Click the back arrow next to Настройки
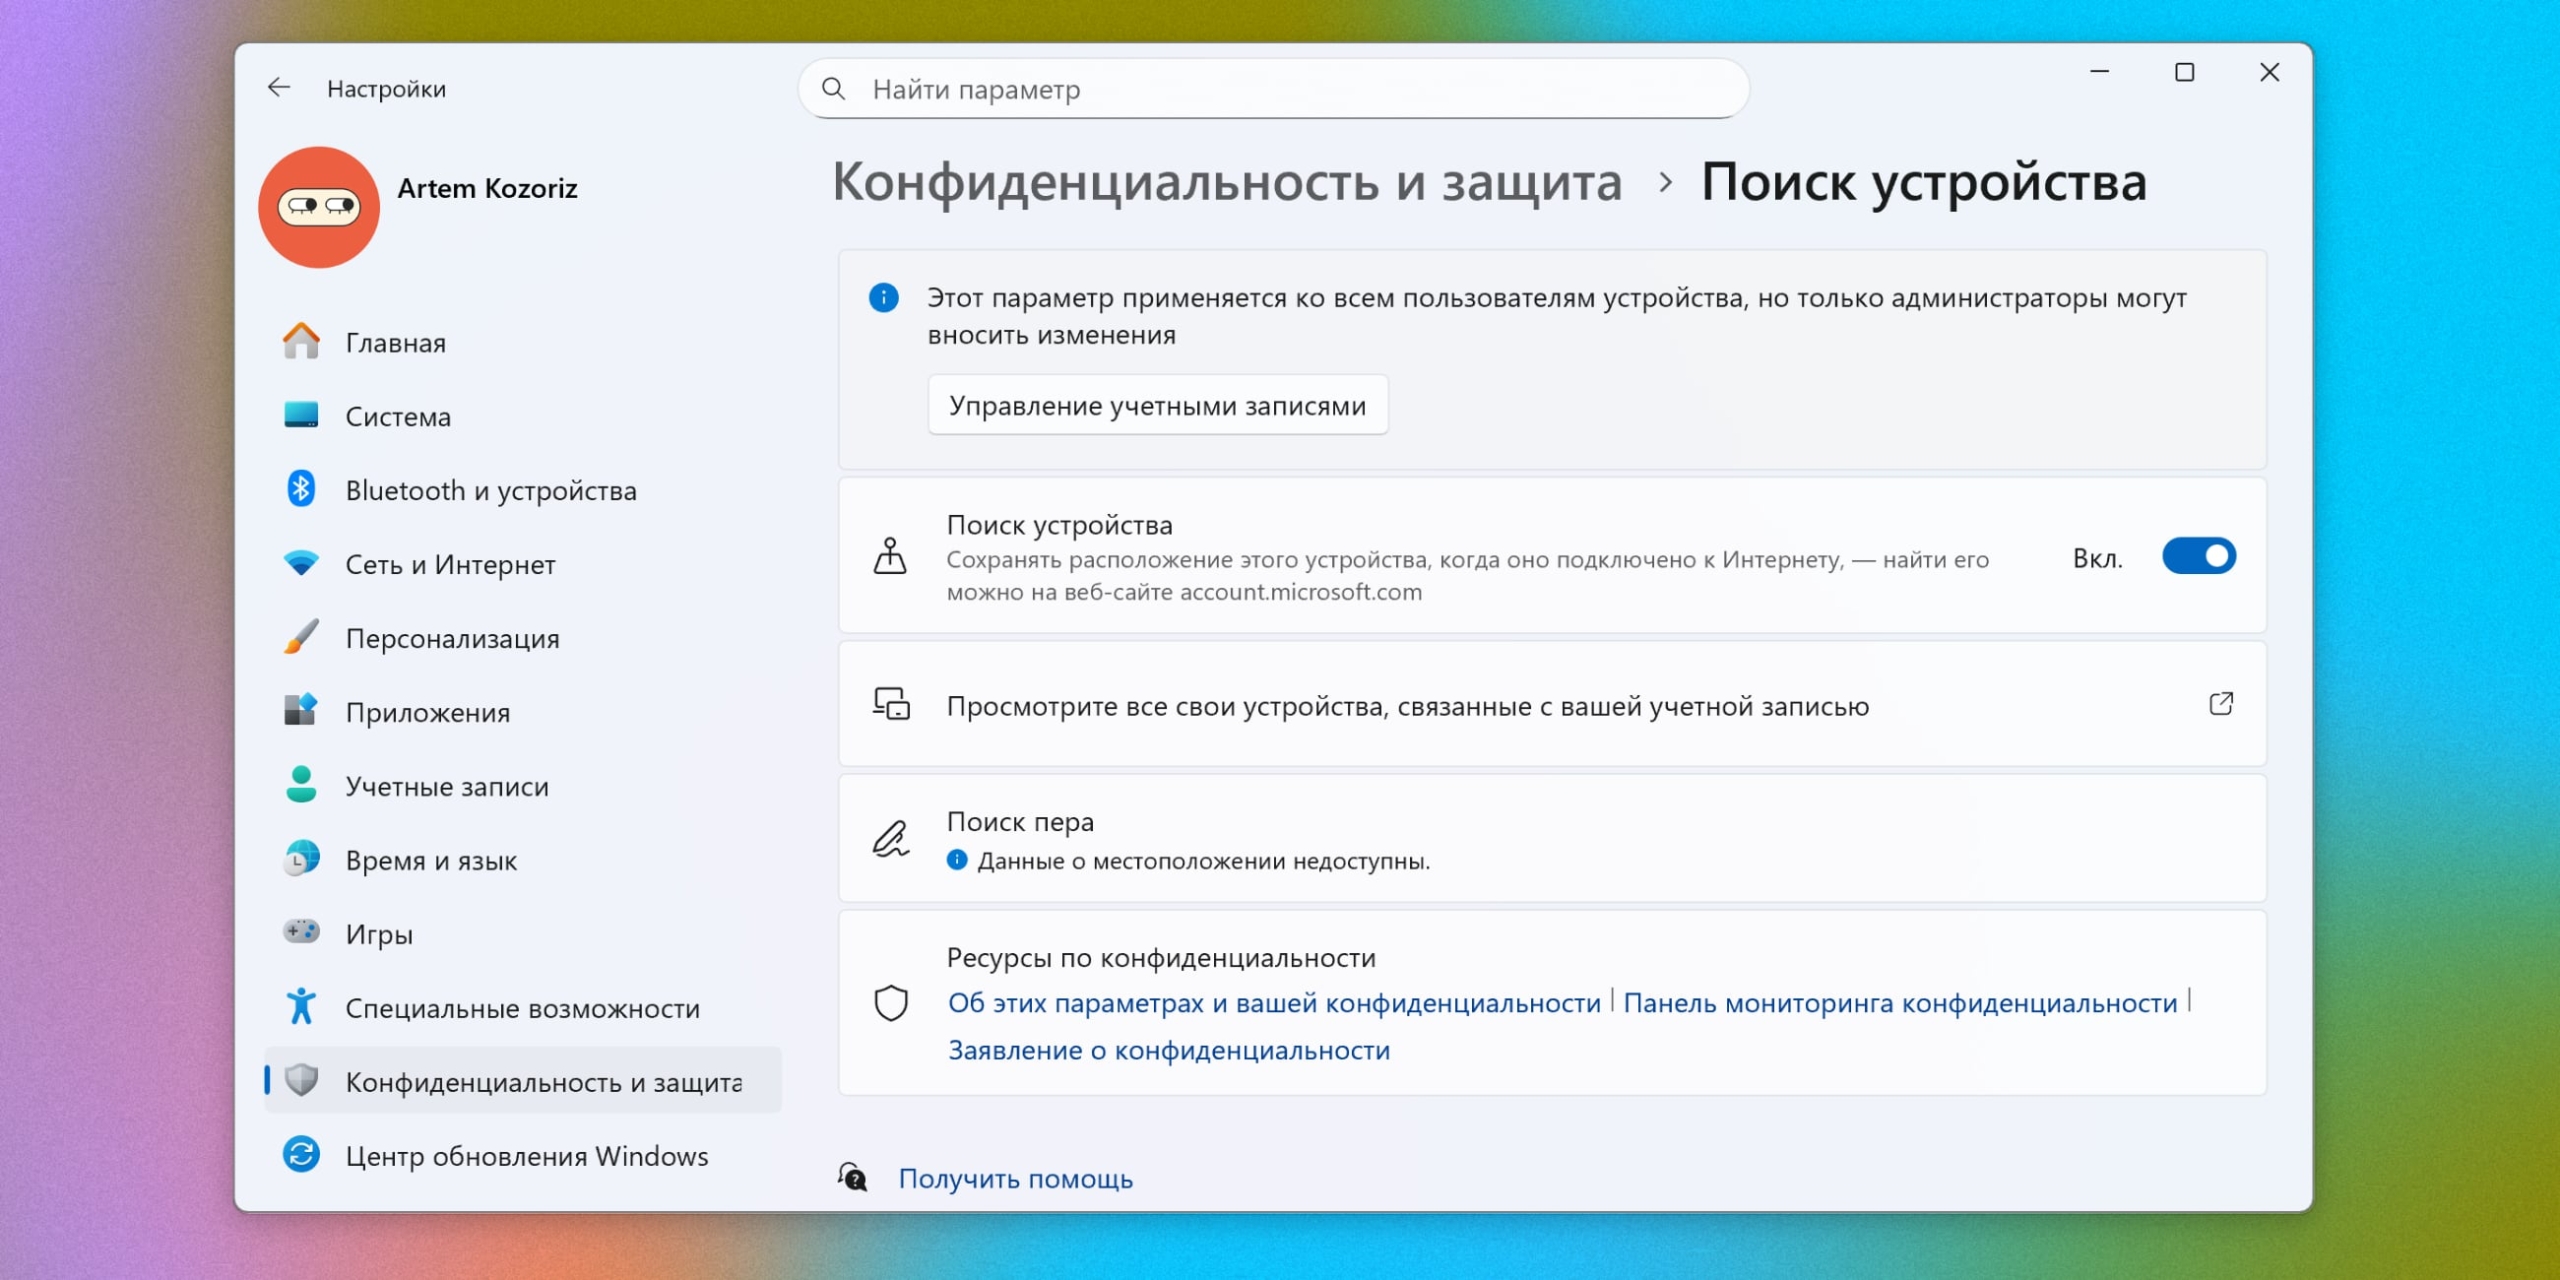 click(278, 89)
